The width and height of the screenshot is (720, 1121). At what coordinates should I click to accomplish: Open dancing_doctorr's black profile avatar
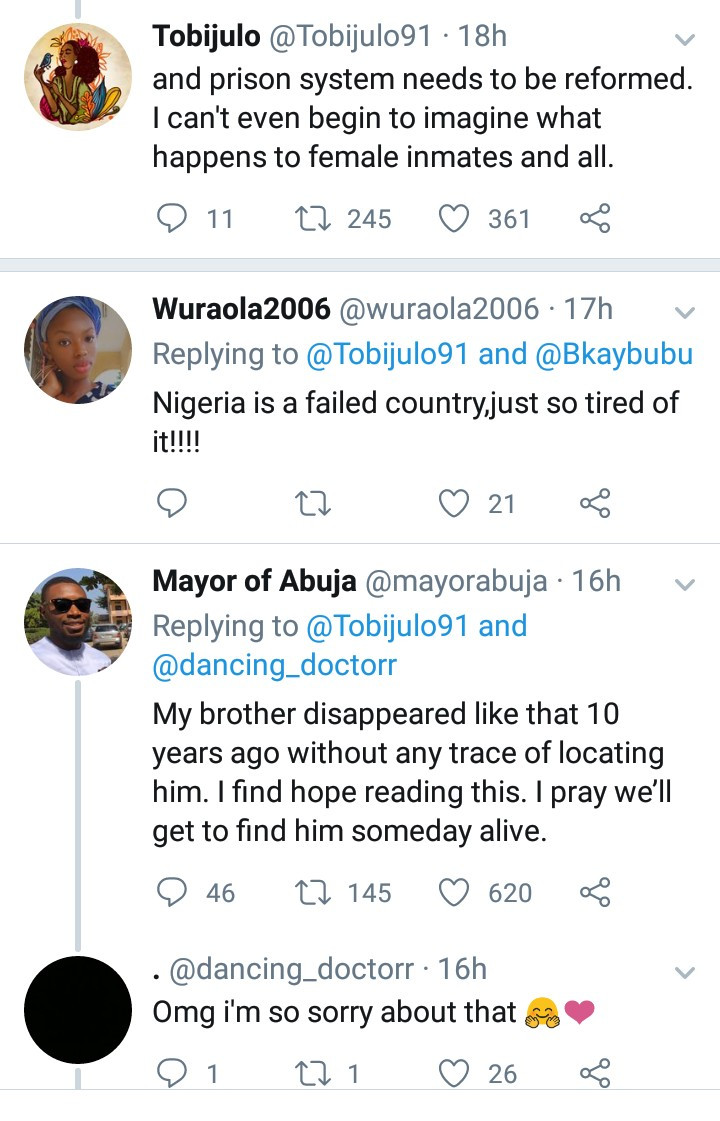click(77, 1010)
